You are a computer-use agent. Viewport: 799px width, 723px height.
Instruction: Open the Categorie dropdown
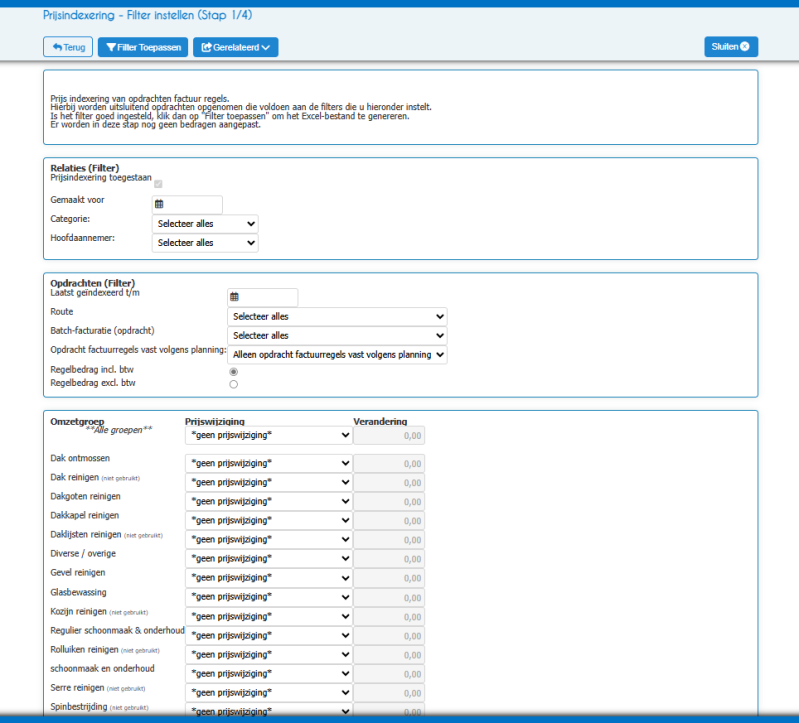[205, 224]
